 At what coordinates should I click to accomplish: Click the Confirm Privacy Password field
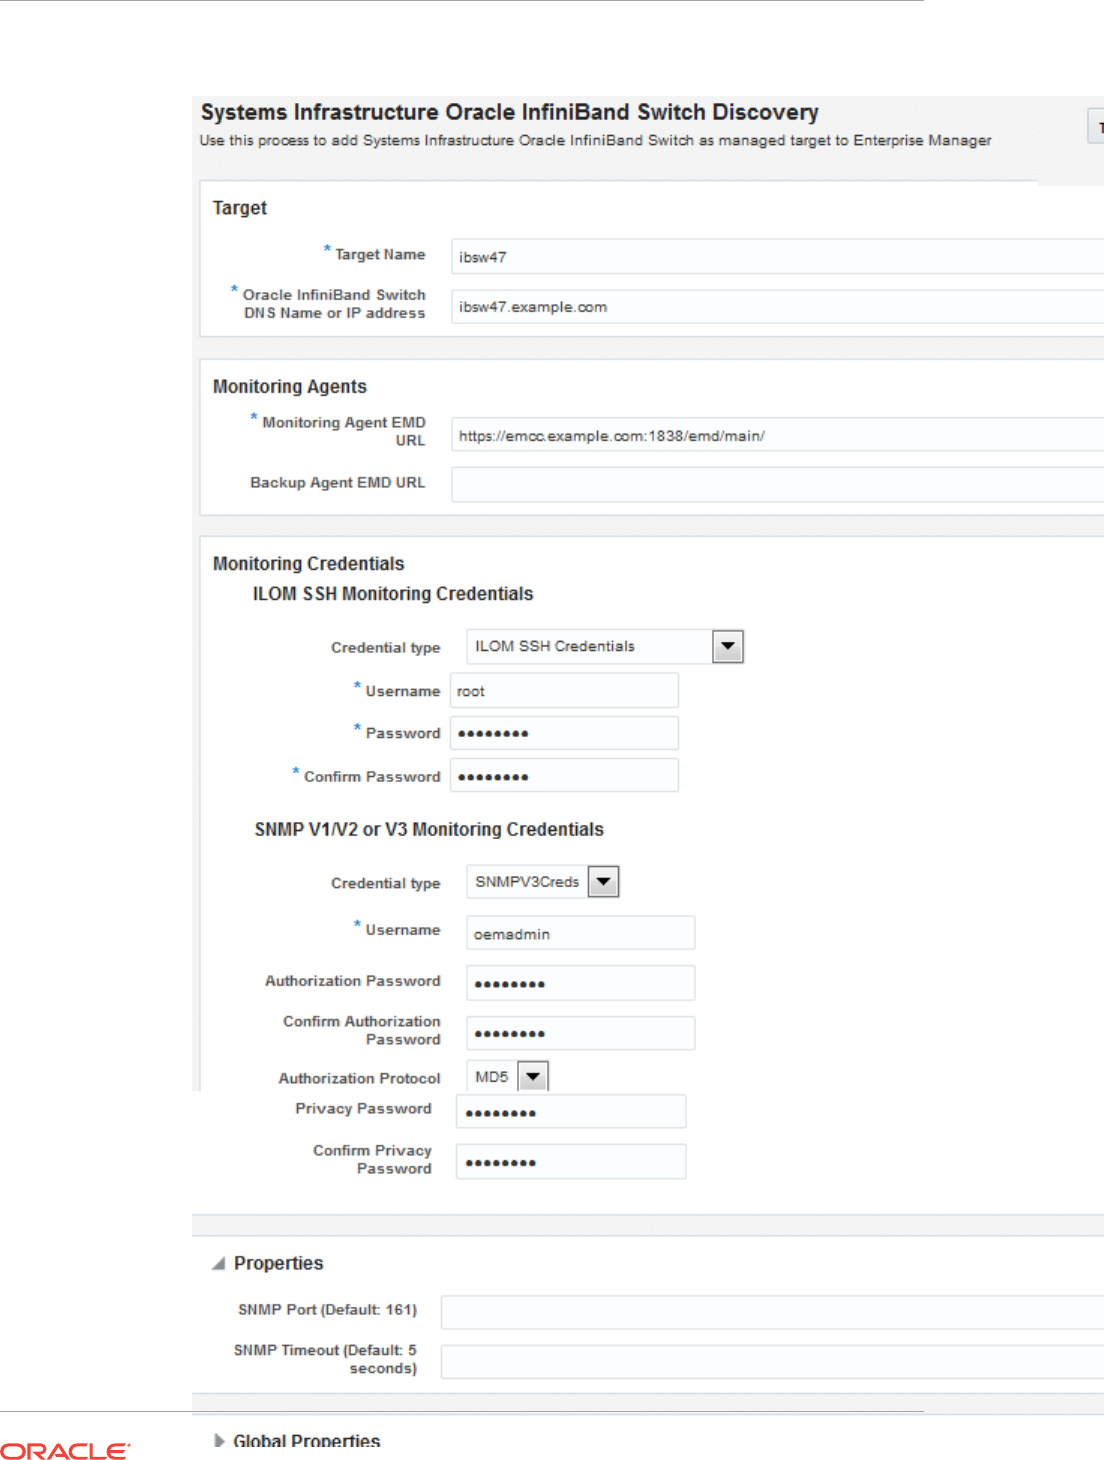point(571,1162)
